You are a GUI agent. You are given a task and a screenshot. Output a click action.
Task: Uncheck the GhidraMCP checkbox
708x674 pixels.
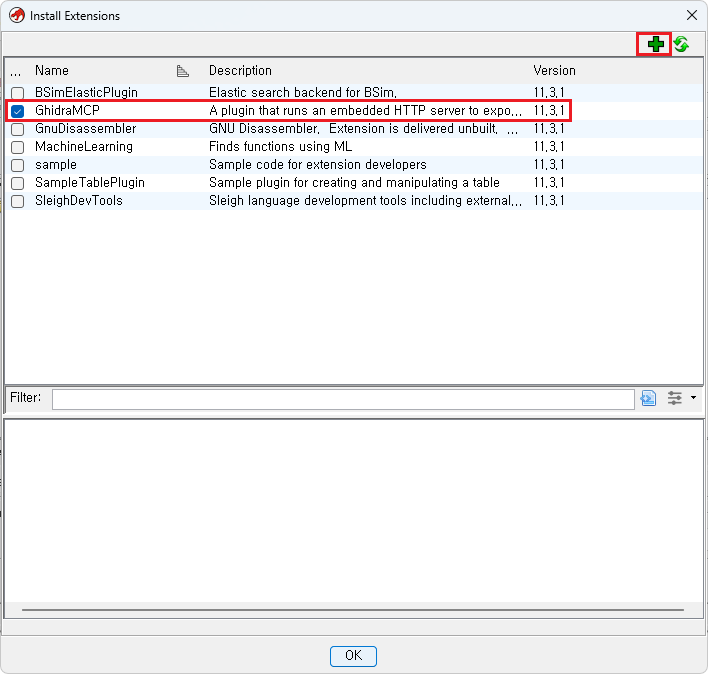tap(18, 111)
